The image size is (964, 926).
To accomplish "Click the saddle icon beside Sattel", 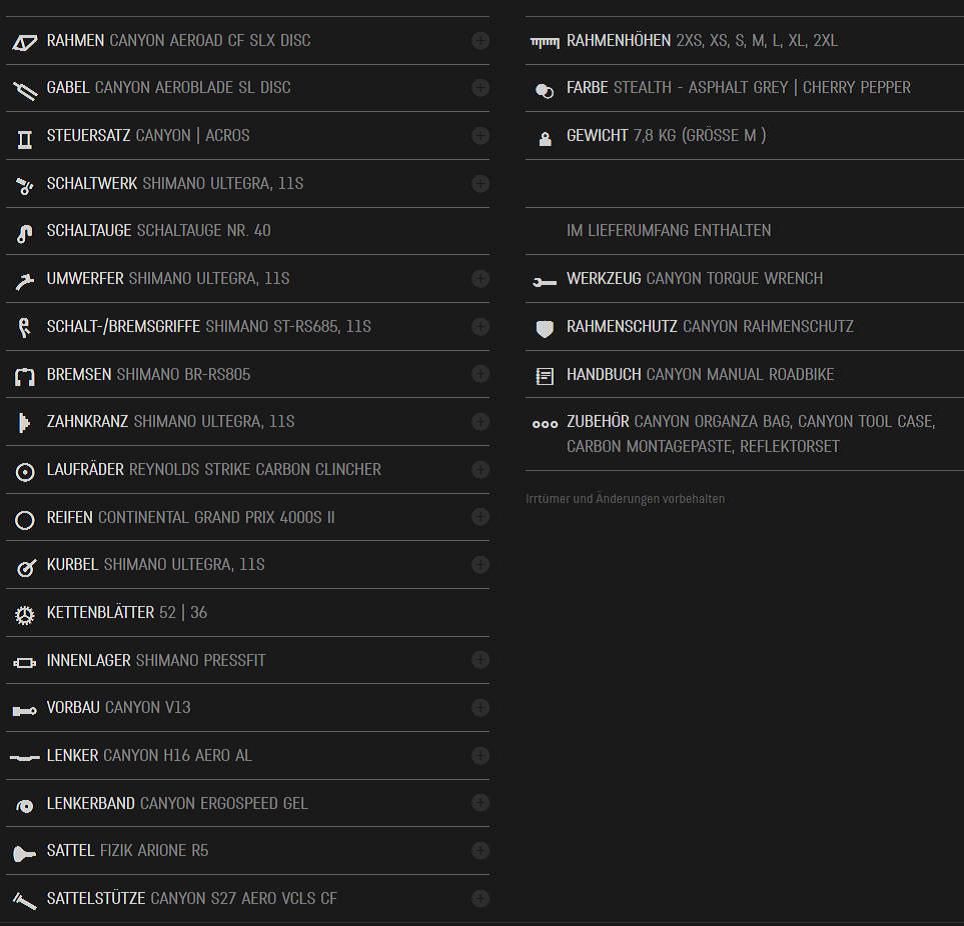I will coord(25,854).
